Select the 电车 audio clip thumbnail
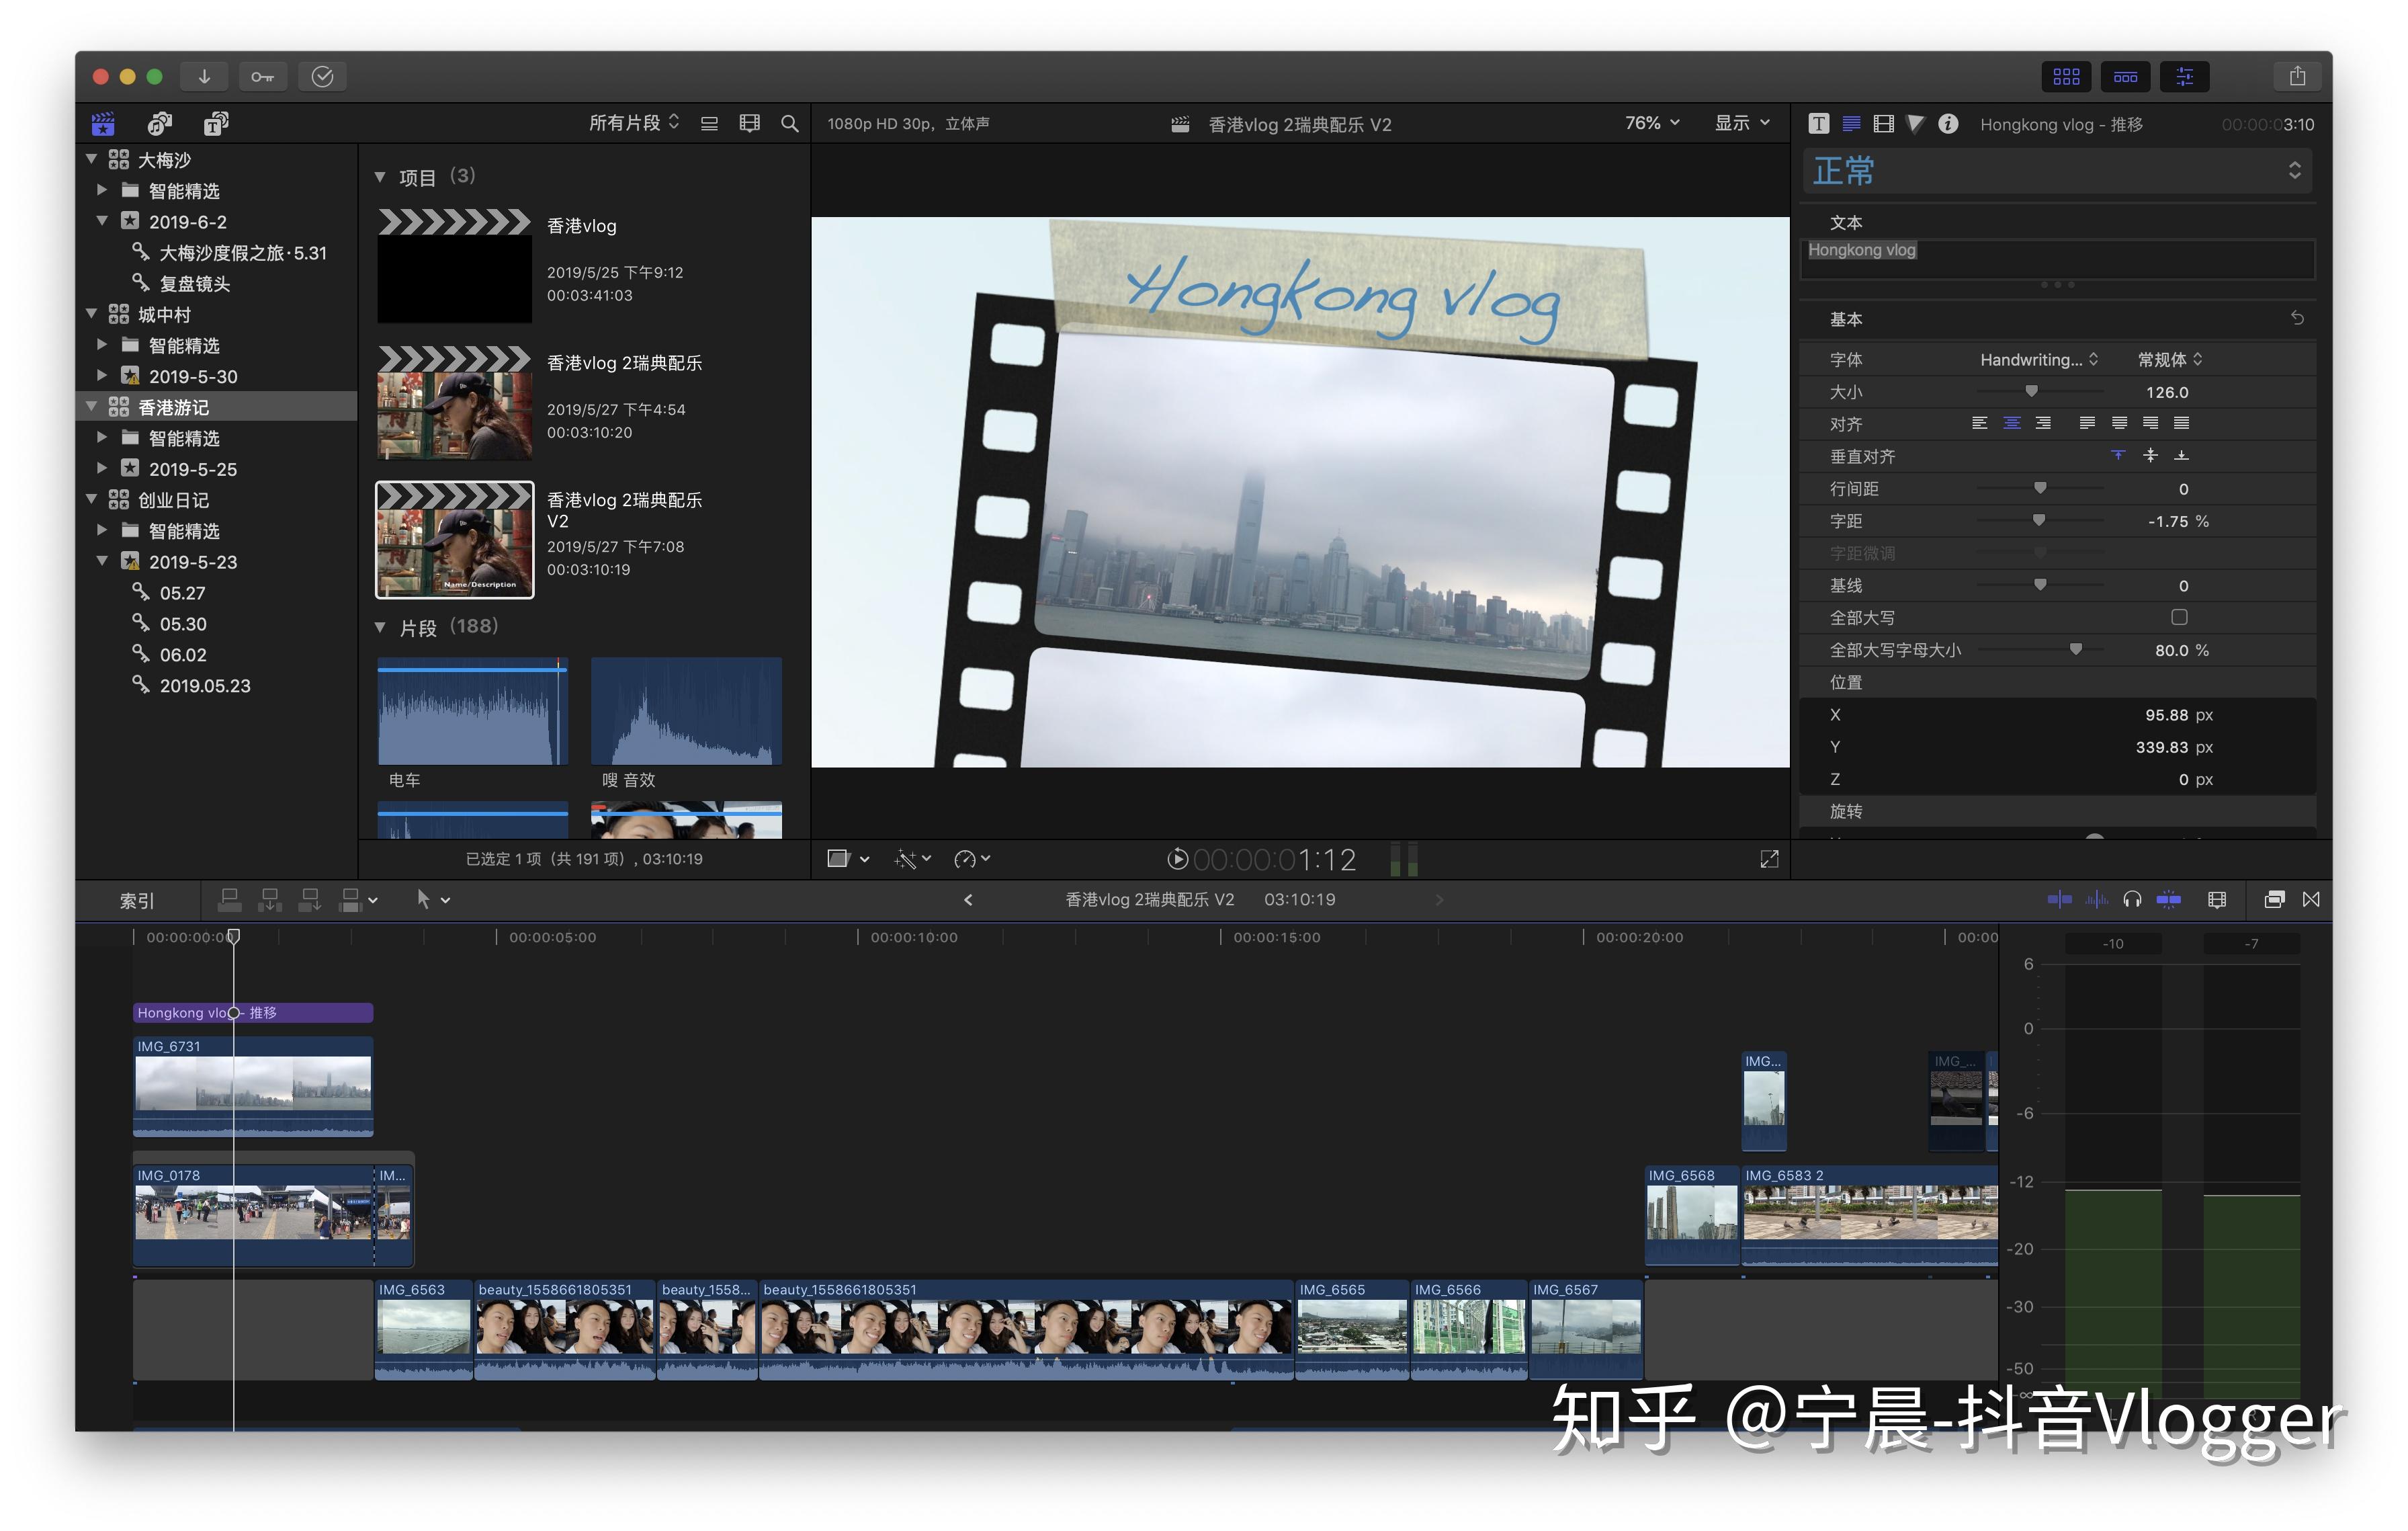 click(472, 711)
